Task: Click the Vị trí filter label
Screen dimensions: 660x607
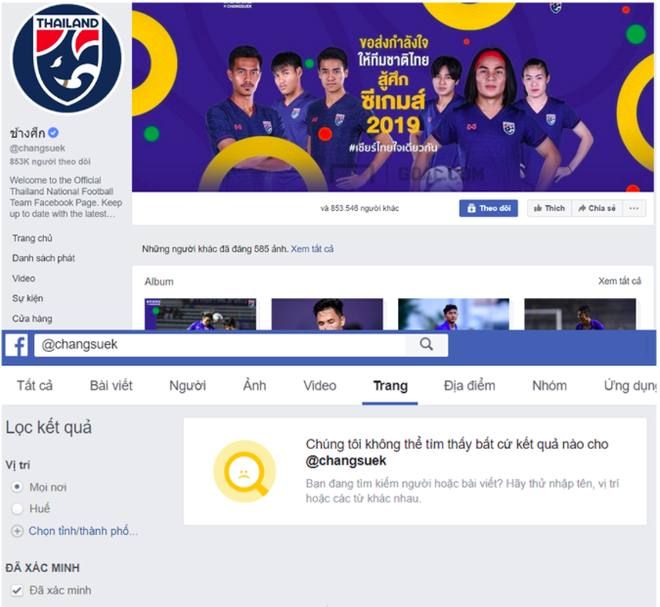Action: tap(18, 465)
